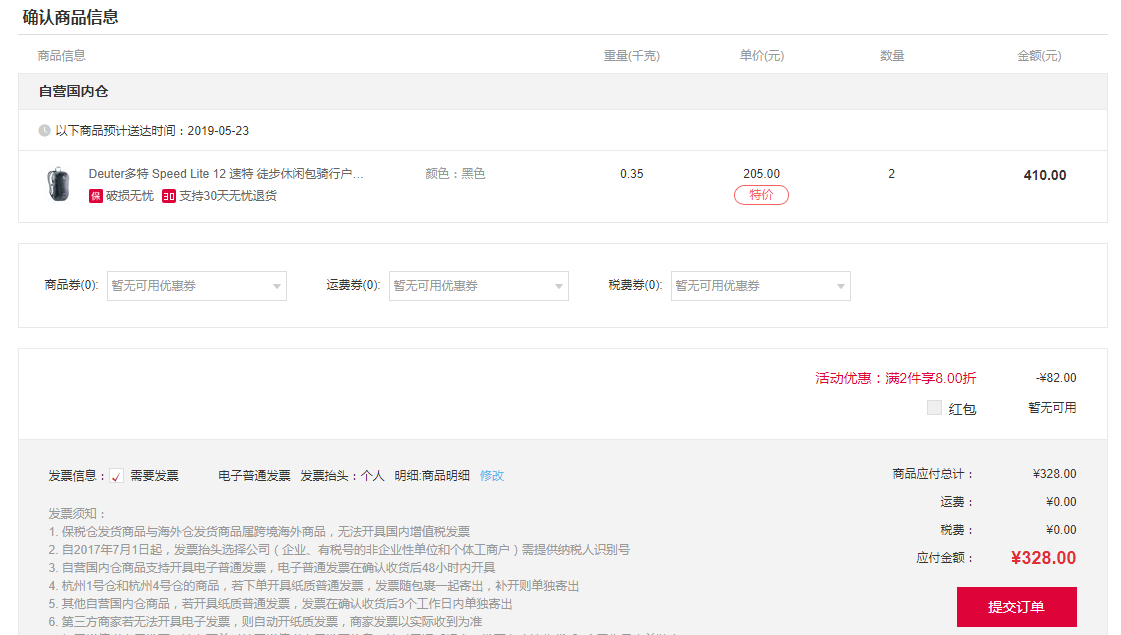The width and height of the screenshot is (1121, 635).
Task: Click the red 30-day return badge icon
Action: coord(169,196)
